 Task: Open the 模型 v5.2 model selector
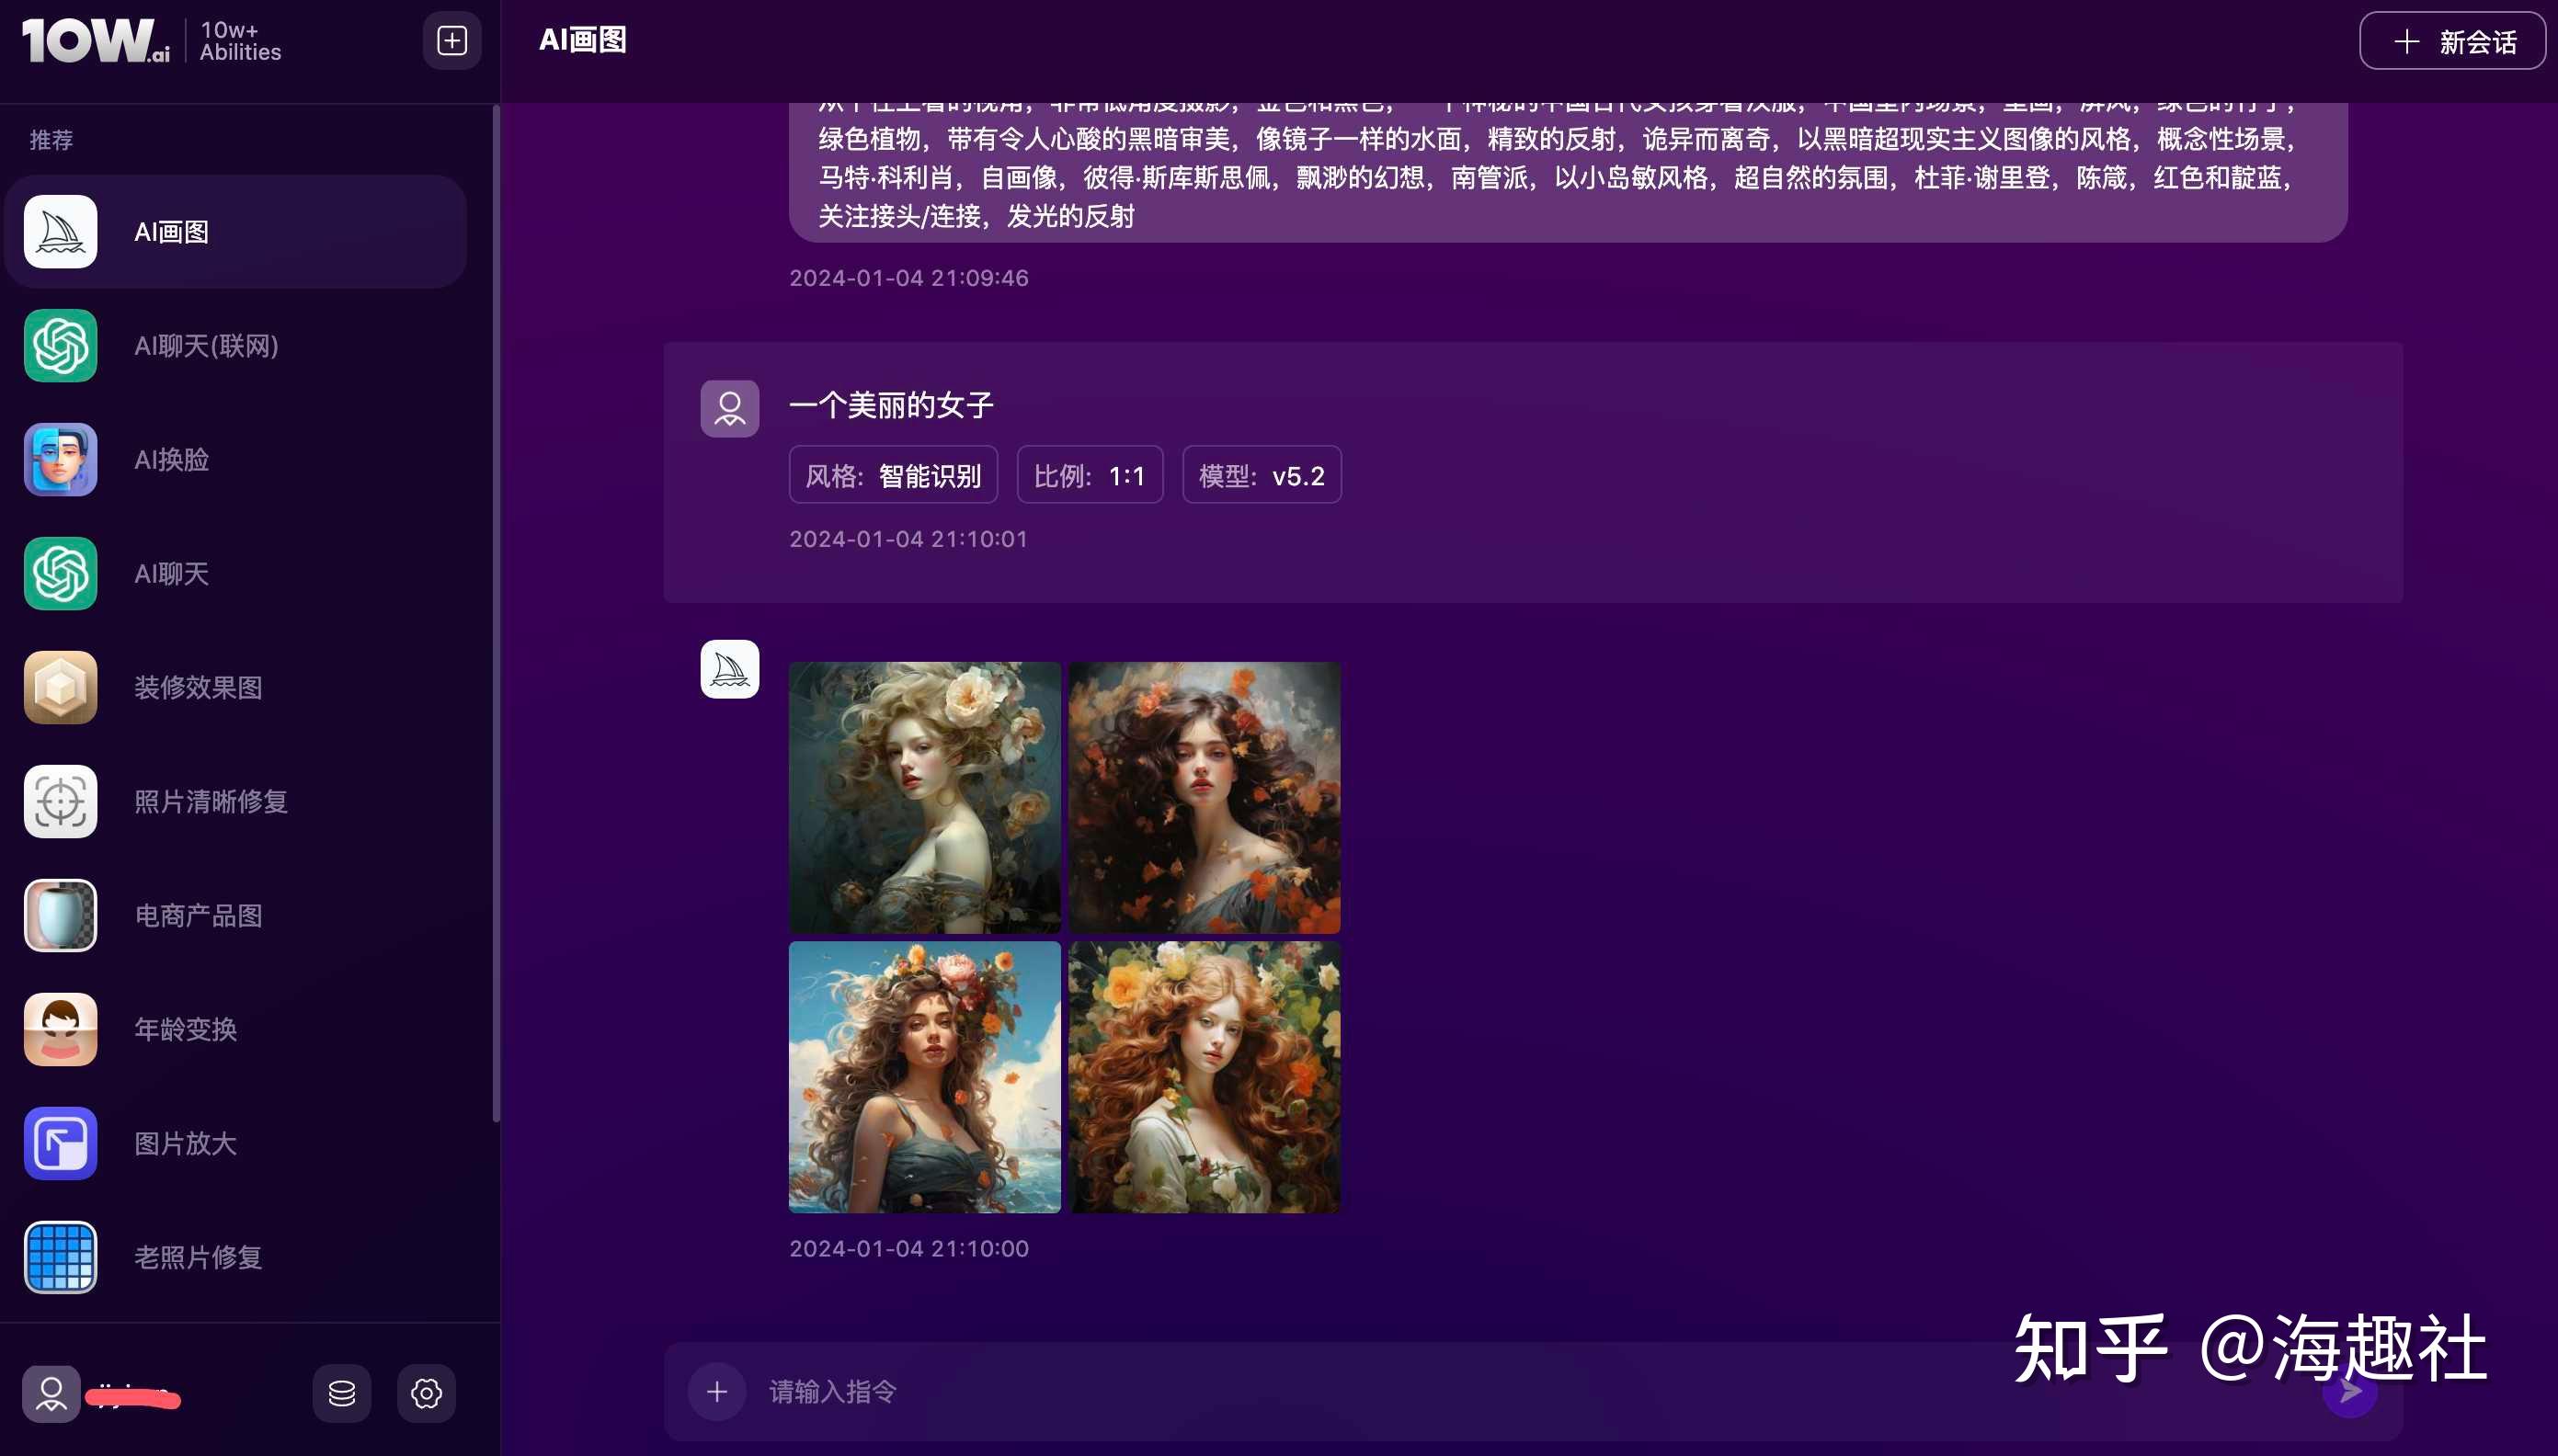(1261, 474)
